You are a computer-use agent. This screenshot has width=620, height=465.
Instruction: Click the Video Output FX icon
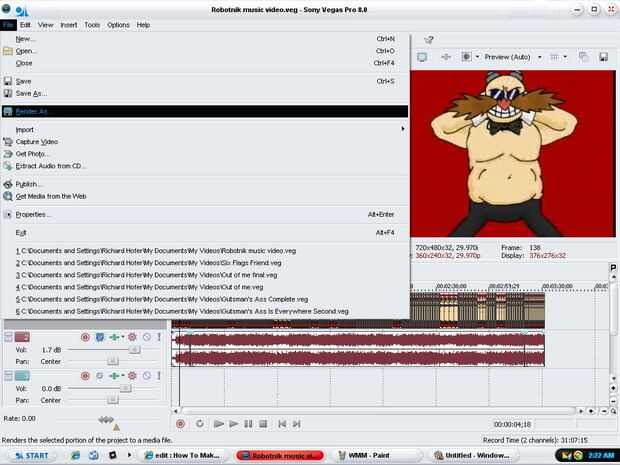pyautogui.click(x=446, y=57)
